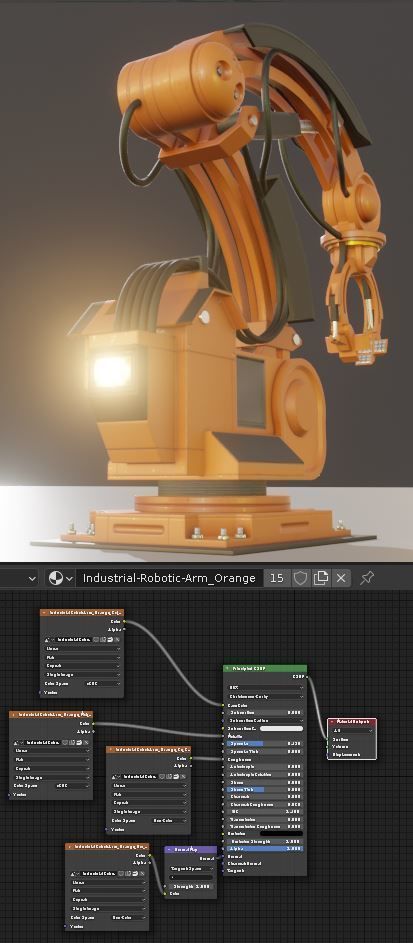Click the Transmission slider in Principled BSDF
Image resolution: width=413 pixels, height=943 pixels.
265,819
